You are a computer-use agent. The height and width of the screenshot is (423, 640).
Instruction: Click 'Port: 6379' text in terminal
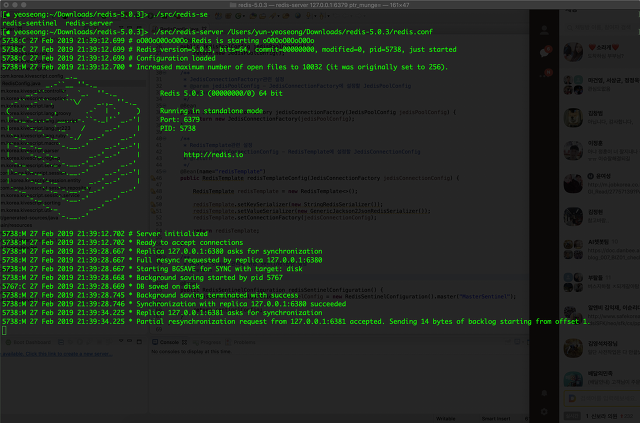[x=180, y=120]
